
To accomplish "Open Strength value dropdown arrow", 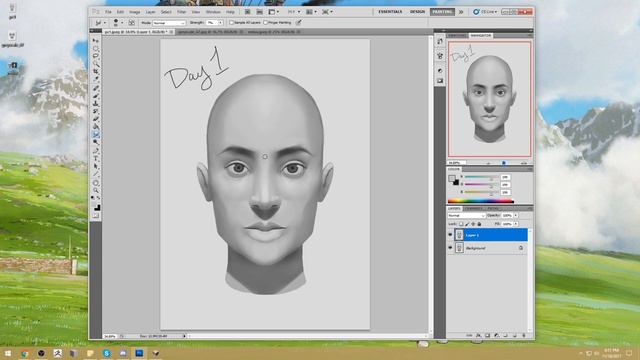I will coord(220,22).
